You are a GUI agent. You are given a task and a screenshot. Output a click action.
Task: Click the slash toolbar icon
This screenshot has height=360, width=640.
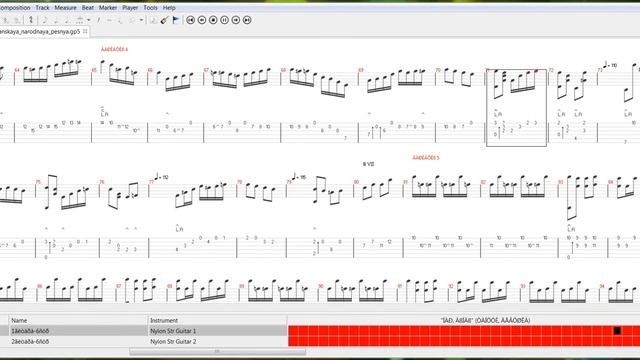98,20
